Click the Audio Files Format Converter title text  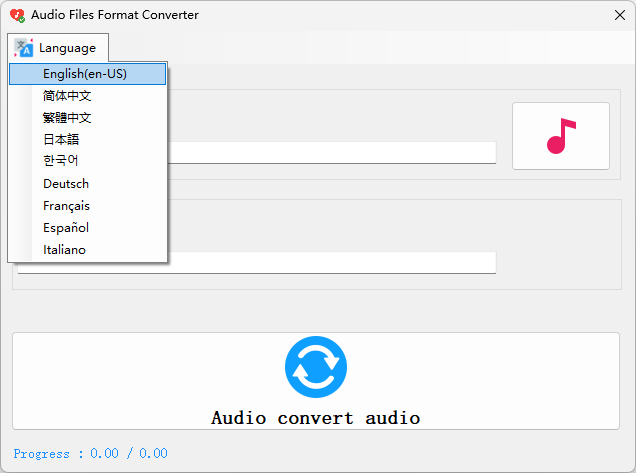pos(115,15)
